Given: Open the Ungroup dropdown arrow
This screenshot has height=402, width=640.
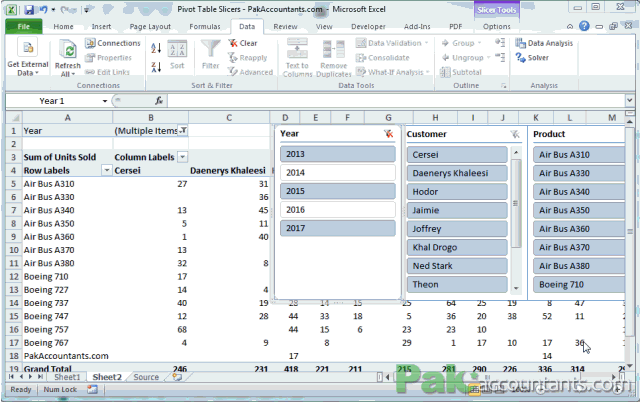Looking at the screenshot, I should [x=488, y=58].
